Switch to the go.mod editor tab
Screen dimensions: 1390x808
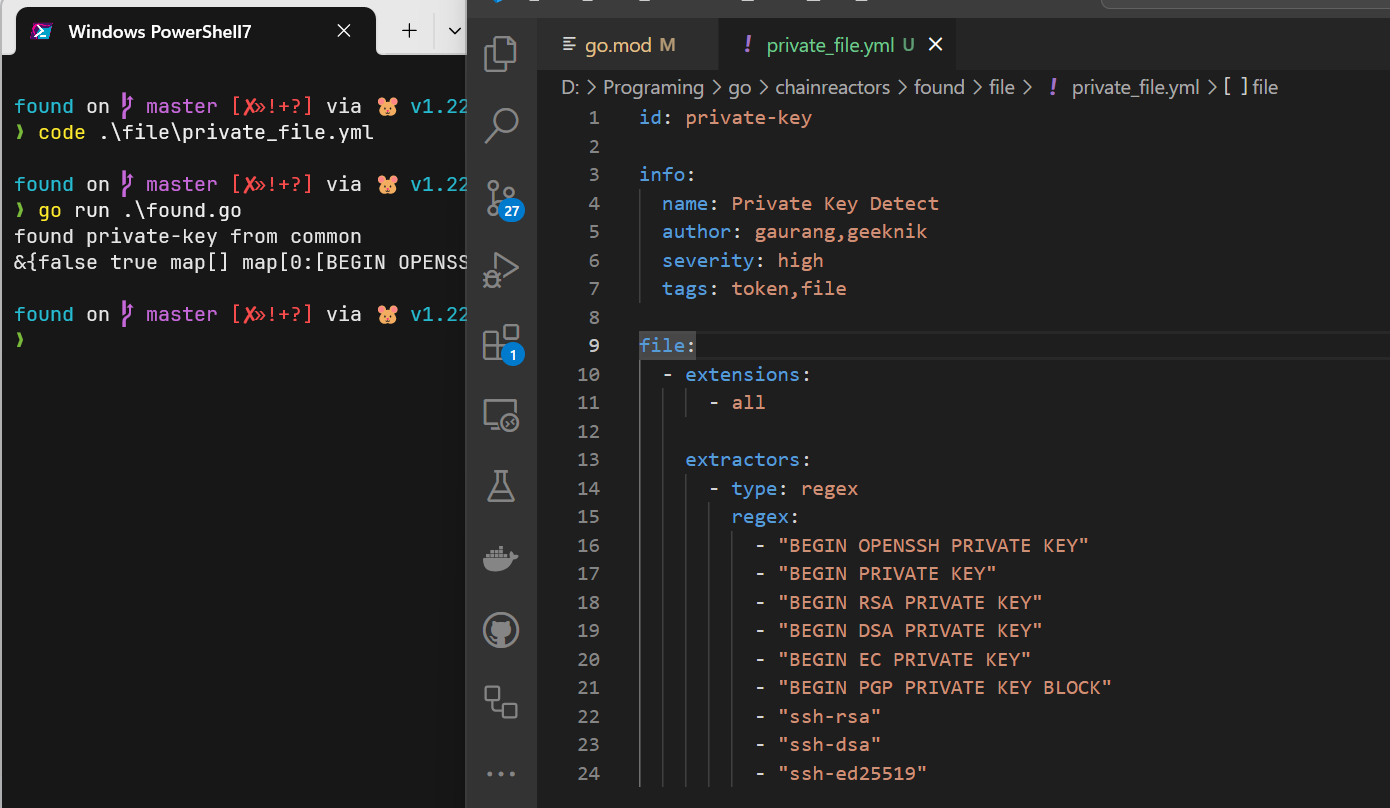click(x=627, y=45)
